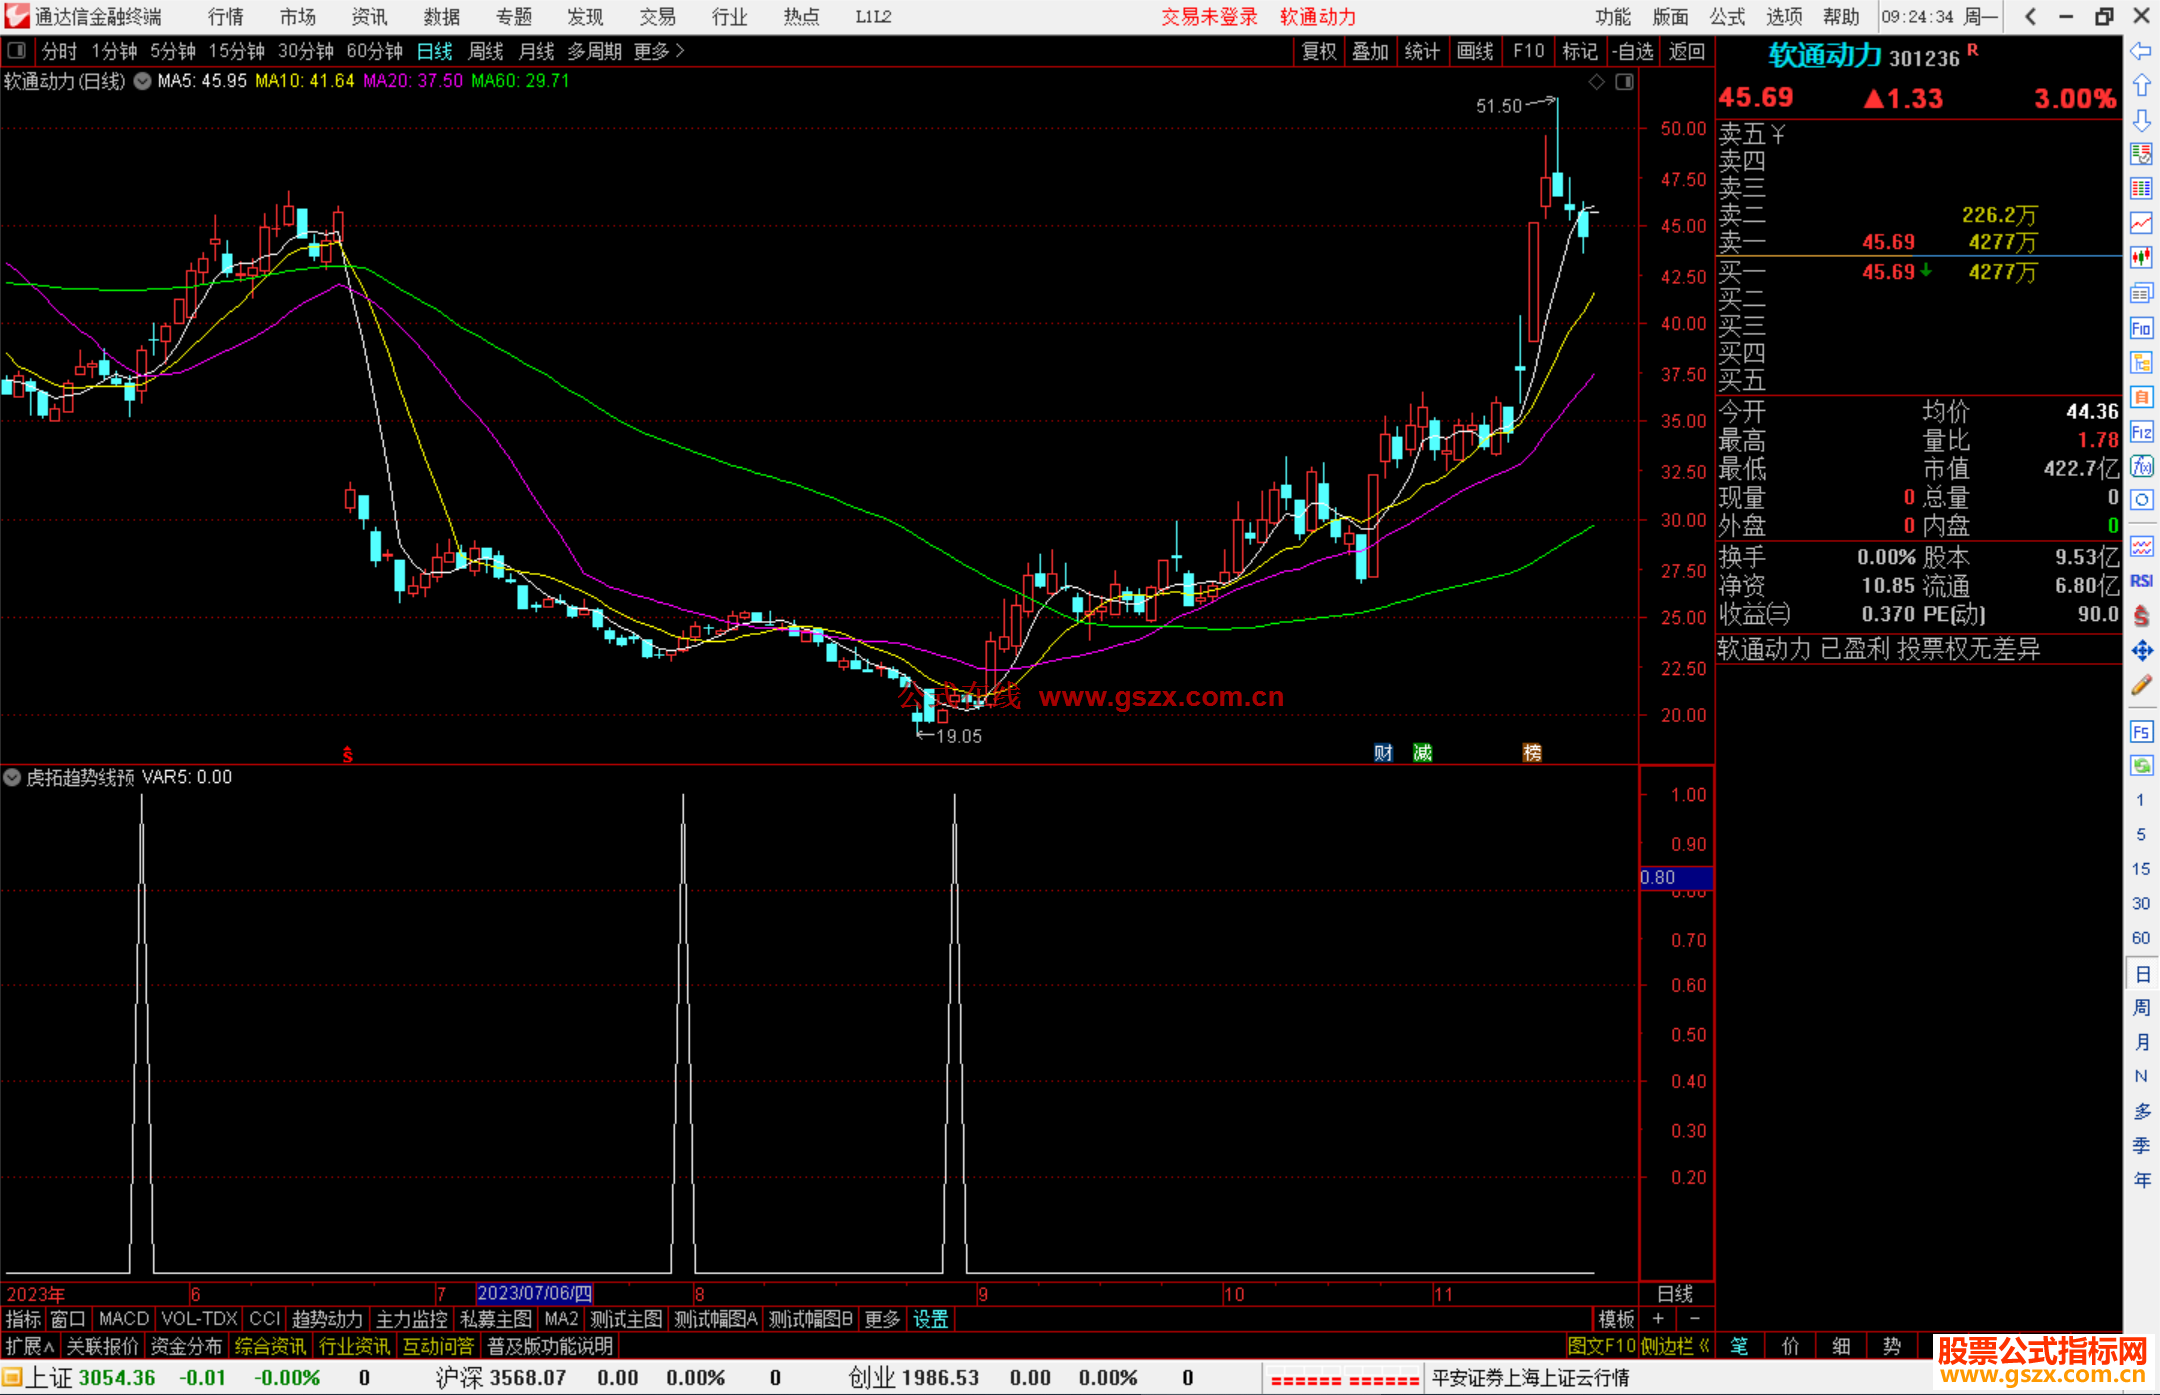
Task: Click the FS icon in right sidebar
Action: (2141, 732)
